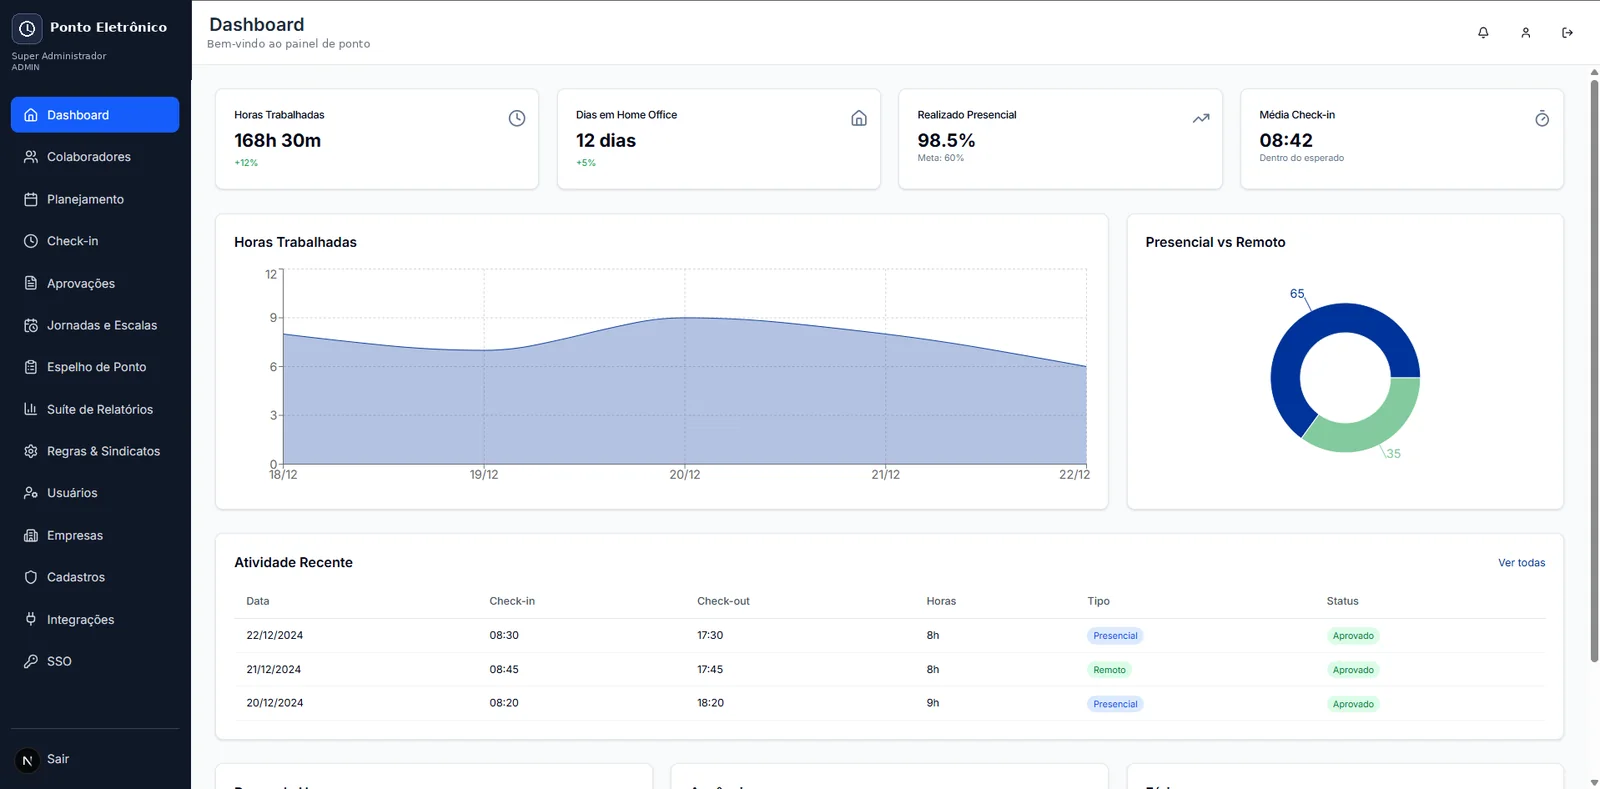This screenshot has height=789, width=1600.
Task: Click the 08:42 average check-in value
Action: [x=1286, y=141]
